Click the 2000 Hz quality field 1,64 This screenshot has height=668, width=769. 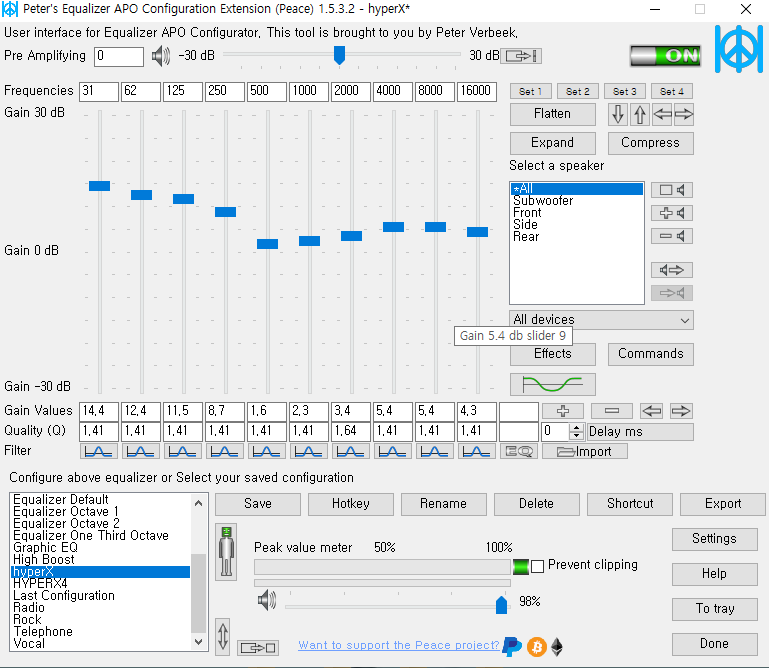(x=351, y=431)
